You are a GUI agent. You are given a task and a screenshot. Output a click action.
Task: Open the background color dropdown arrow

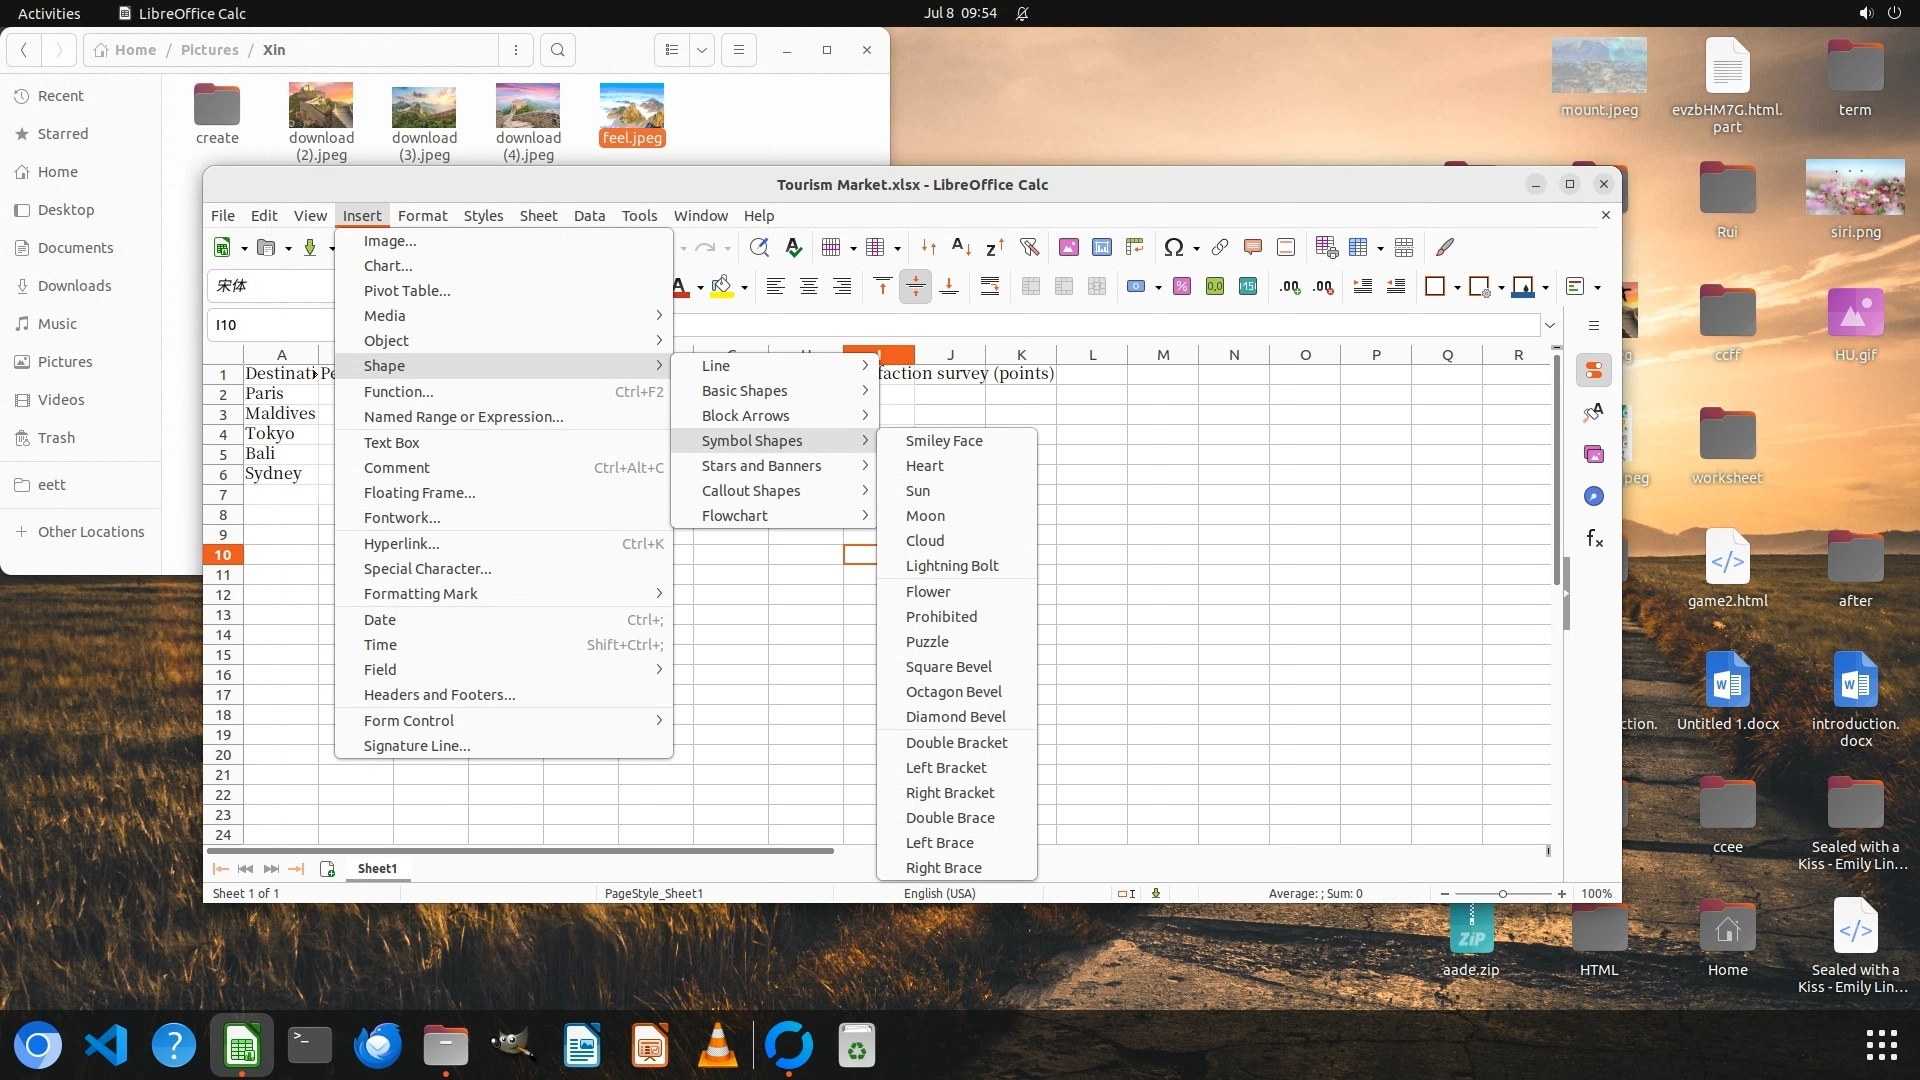pyautogui.click(x=744, y=288)
